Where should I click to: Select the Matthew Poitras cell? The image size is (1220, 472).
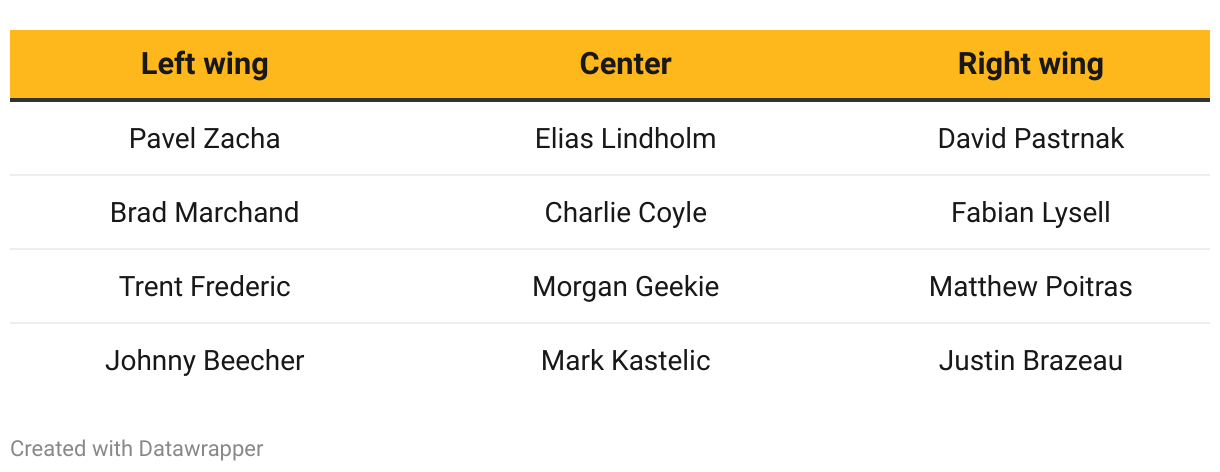click(x=1030, y=286)
